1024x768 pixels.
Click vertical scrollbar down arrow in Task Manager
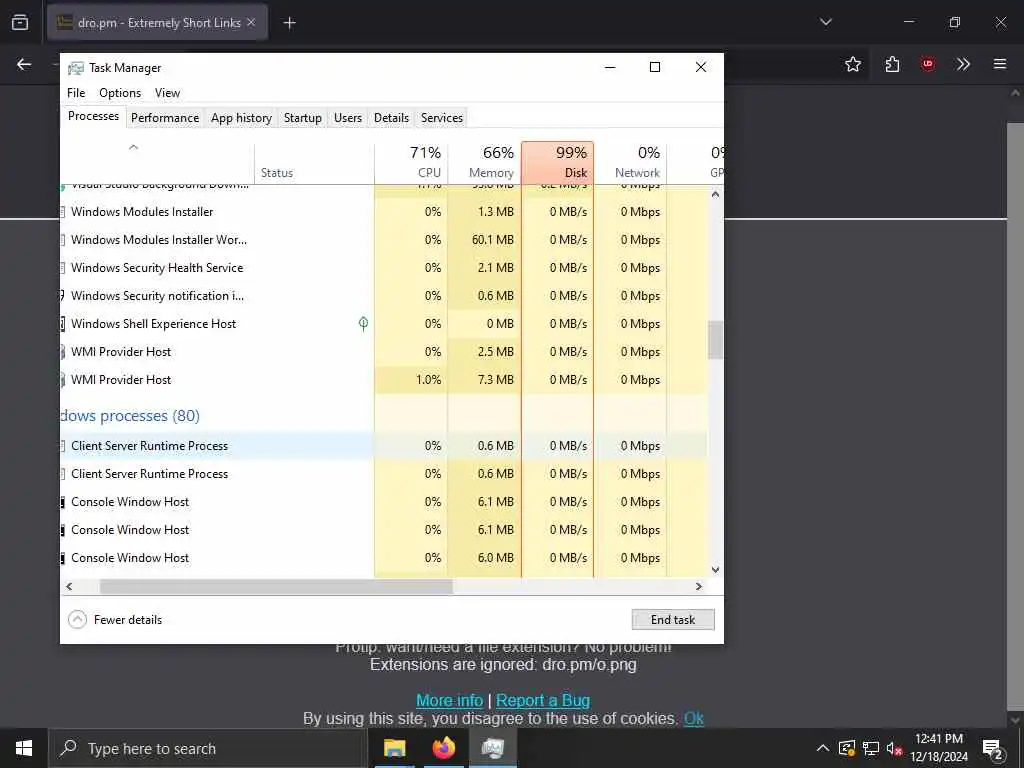(715, 569)
